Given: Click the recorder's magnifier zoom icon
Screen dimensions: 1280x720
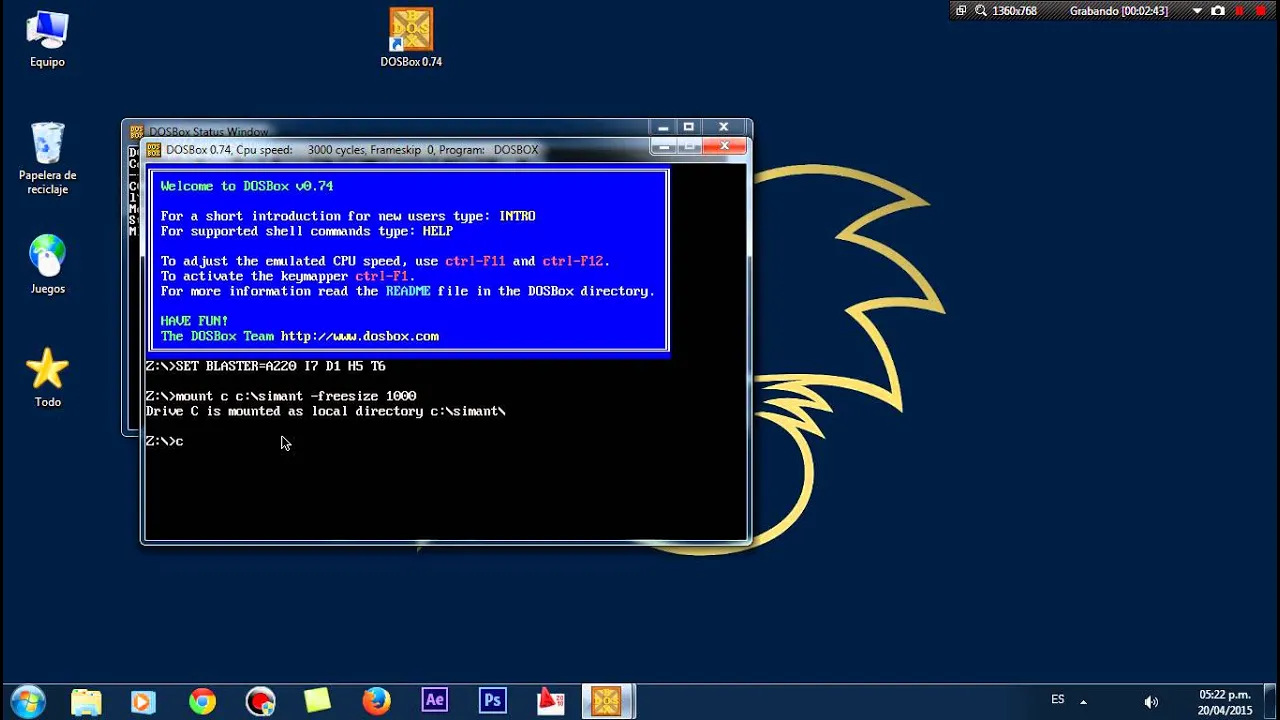Looking at the screenshot, I should pos(981,11).
